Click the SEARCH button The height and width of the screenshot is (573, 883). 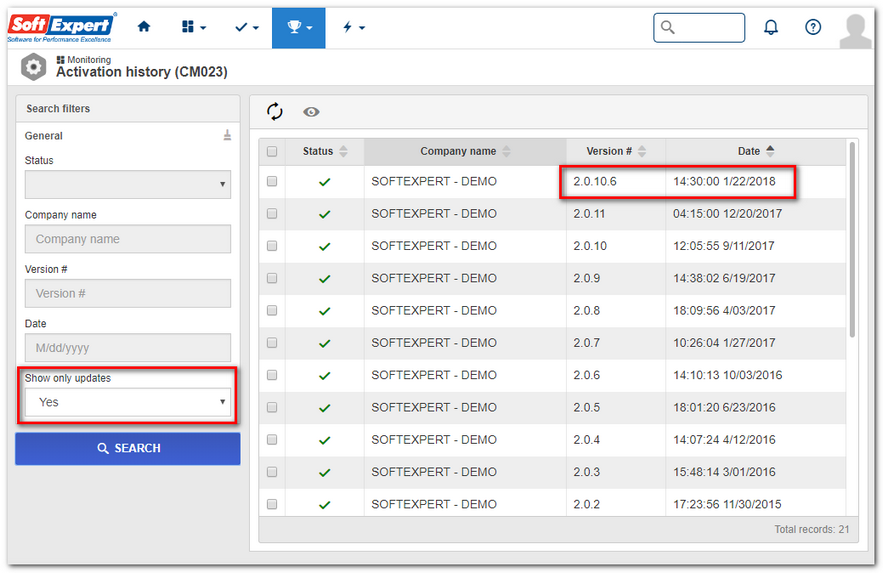point(128,448)
